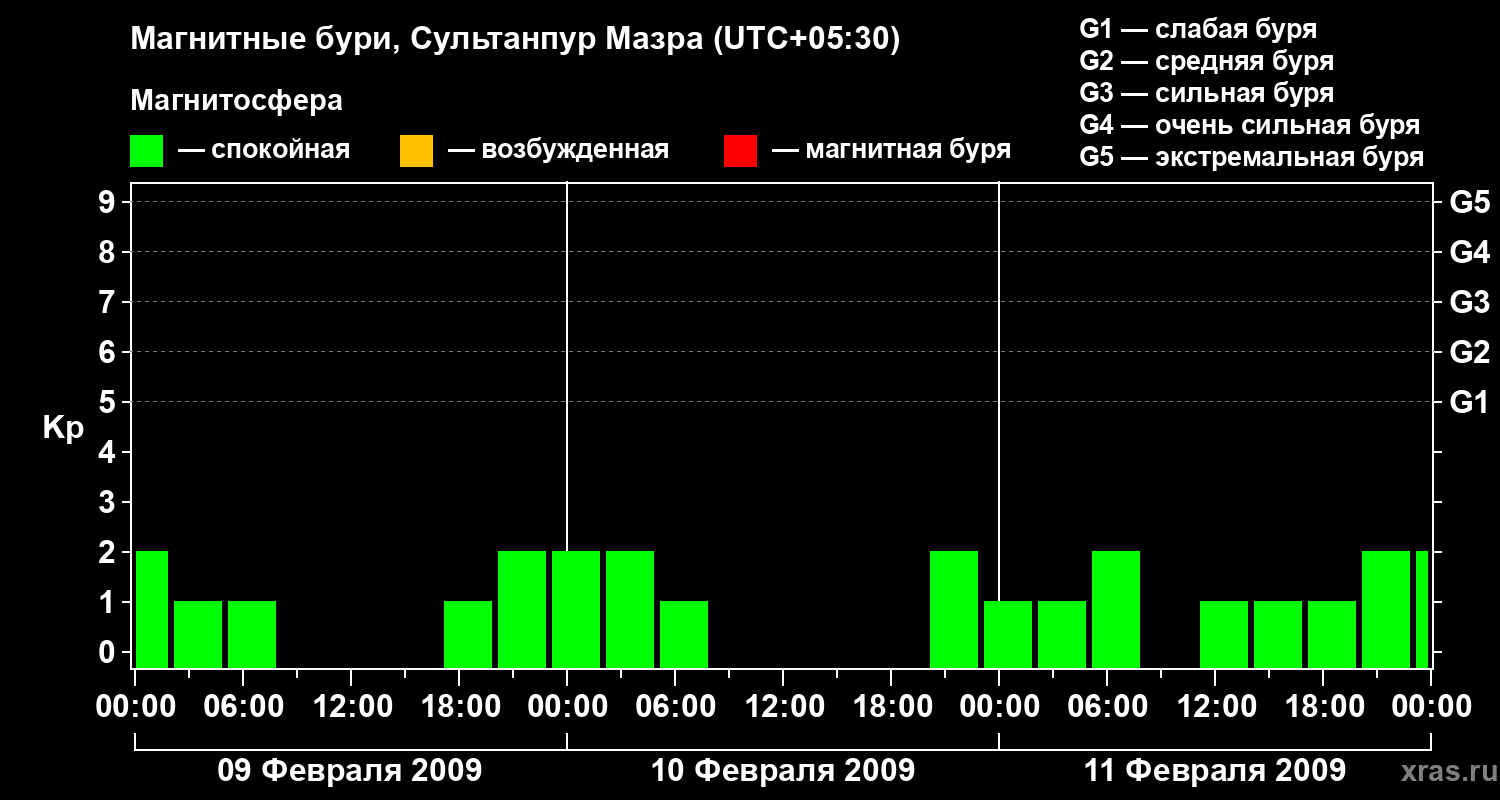The image size is (1500, 800).
Task: Click the '12:00' tick label above 09 Февраля
Action: point(351,706)
